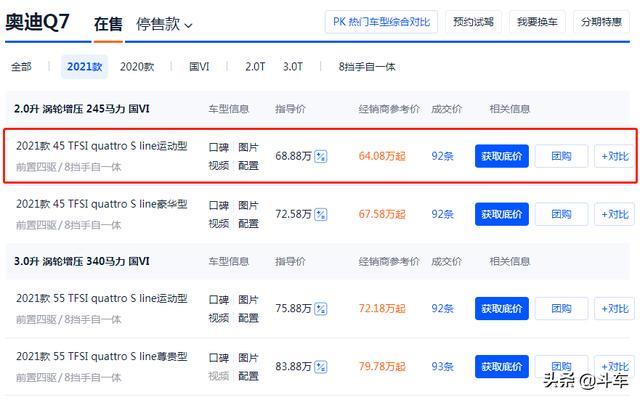Click 获取底价 for 68.88万 model
The width and height of the screenshot is (640, 400).
tap(502, 156)
